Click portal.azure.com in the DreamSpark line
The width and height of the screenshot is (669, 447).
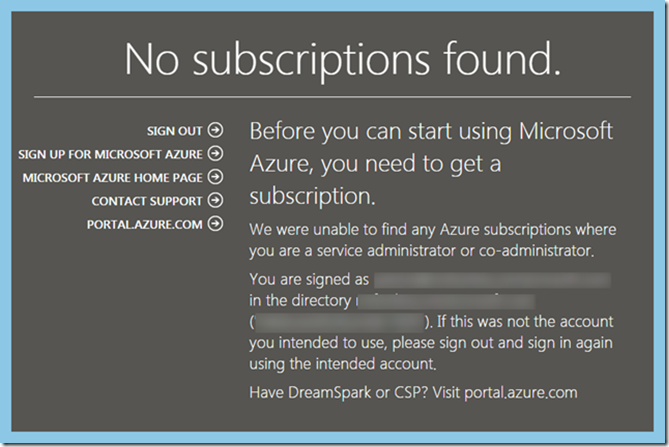coord(521,392)
